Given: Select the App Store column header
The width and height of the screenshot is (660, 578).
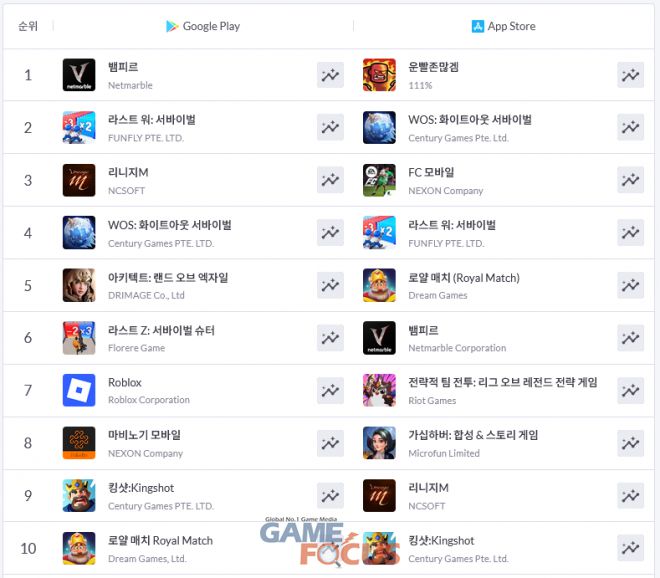Looking at the screenshot, I should 503,26.
